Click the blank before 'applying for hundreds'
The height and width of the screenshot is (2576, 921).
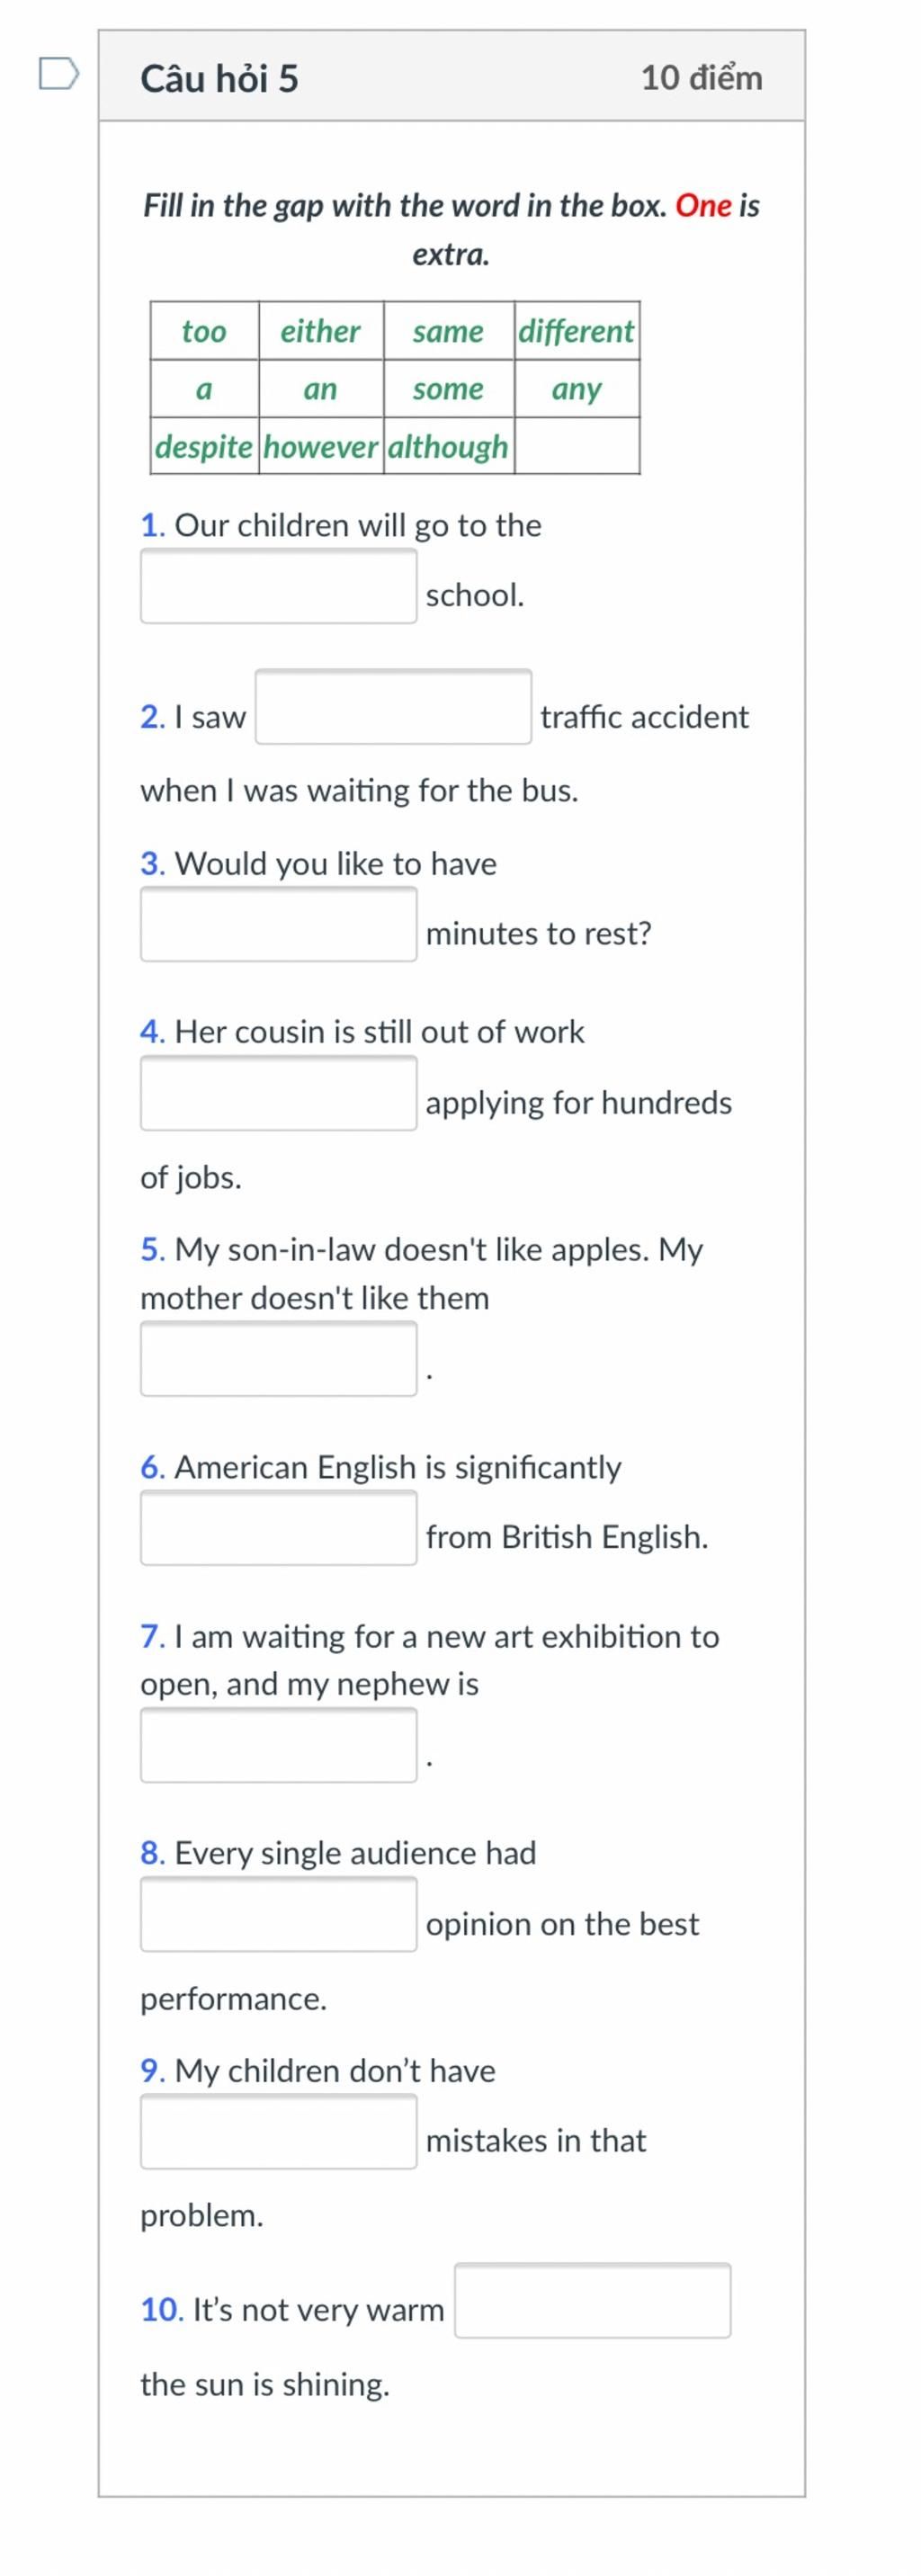[278, 1094]
